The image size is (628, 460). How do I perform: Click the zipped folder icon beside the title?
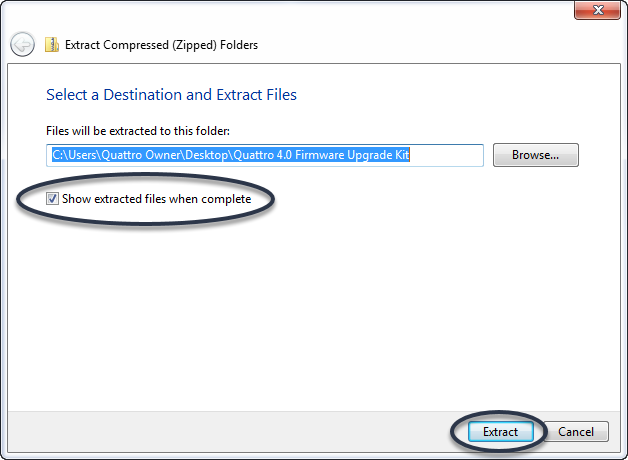[52, 44]
